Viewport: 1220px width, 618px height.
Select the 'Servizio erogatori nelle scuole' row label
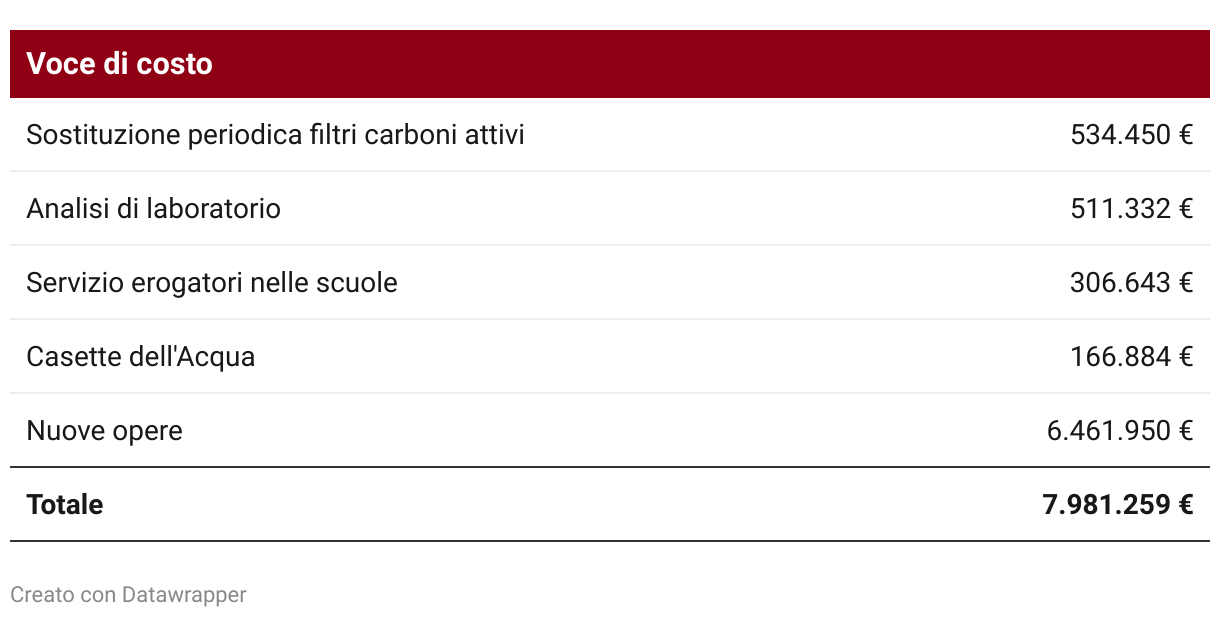212,282
